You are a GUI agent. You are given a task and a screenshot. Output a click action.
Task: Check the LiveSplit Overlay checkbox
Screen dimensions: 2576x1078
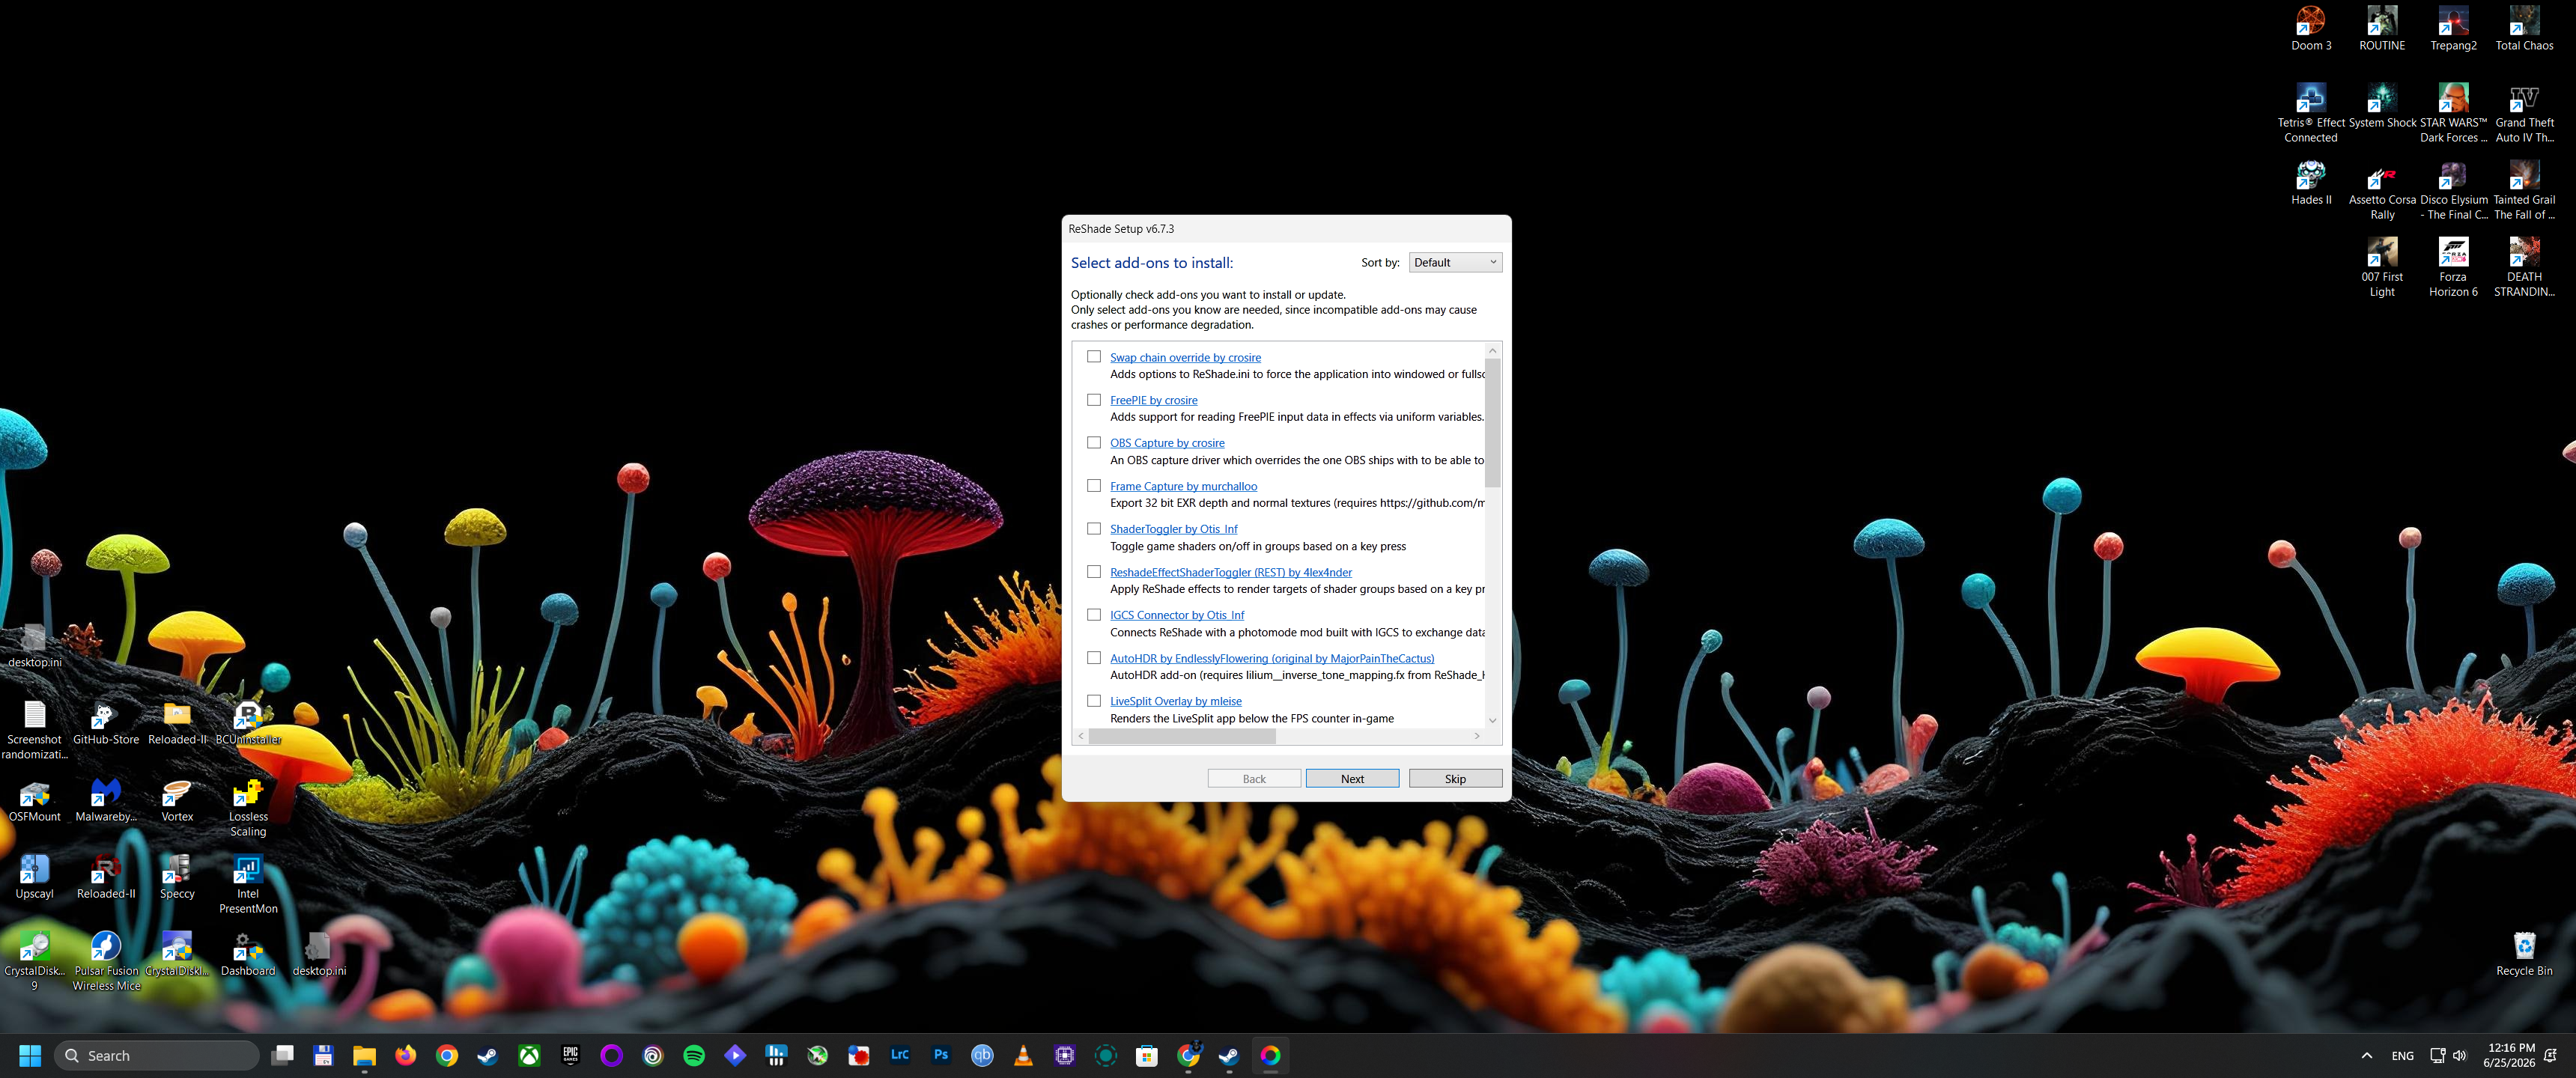[x=1094, y=701]
